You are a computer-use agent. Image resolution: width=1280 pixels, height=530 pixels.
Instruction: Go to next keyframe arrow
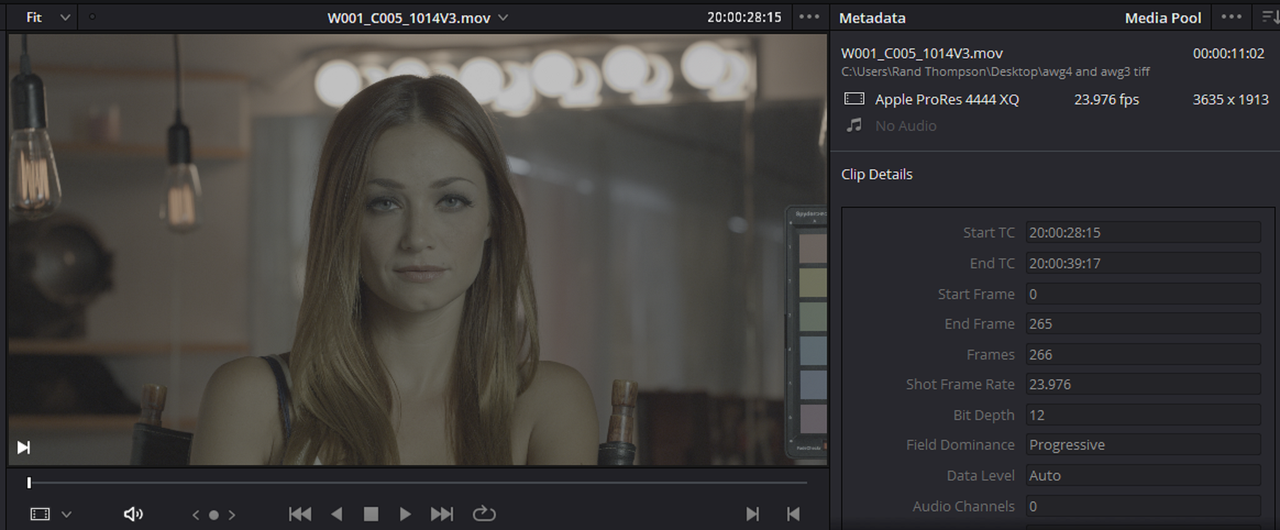[232, 515]
